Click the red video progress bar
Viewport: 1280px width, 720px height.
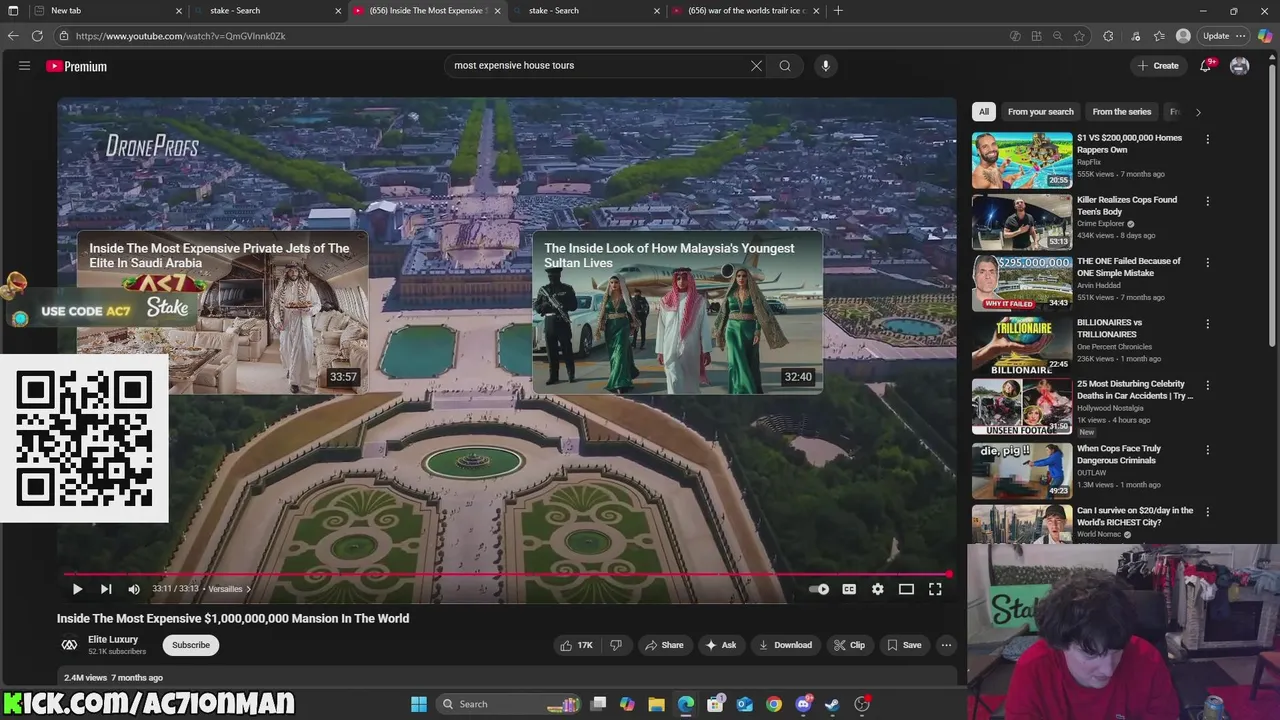point(506,575)
